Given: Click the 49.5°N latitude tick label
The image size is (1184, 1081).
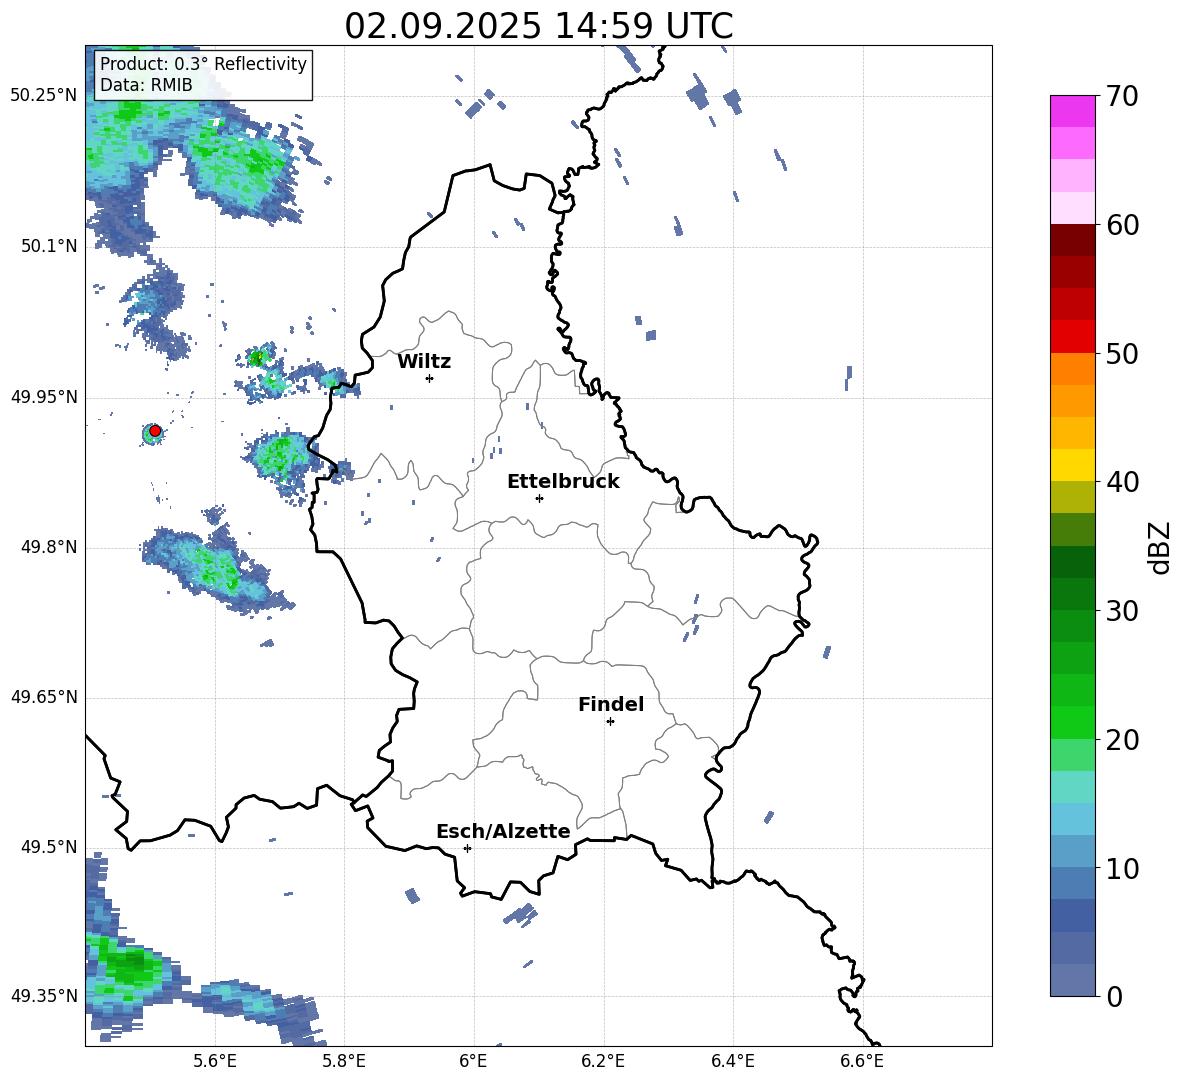Looking at the screenshot, I should [49, 848].
